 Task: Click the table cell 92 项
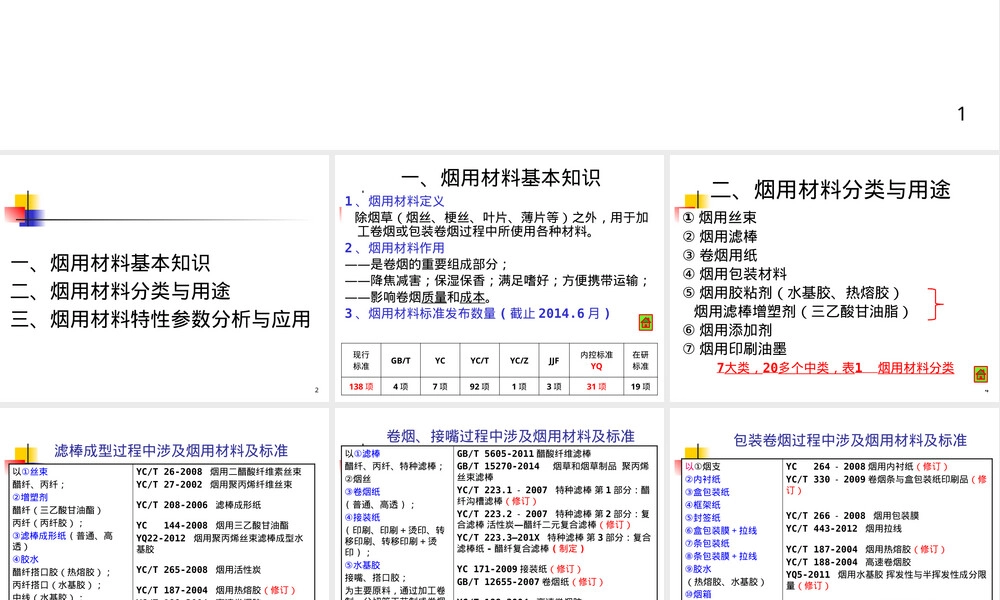coord(480,386)
